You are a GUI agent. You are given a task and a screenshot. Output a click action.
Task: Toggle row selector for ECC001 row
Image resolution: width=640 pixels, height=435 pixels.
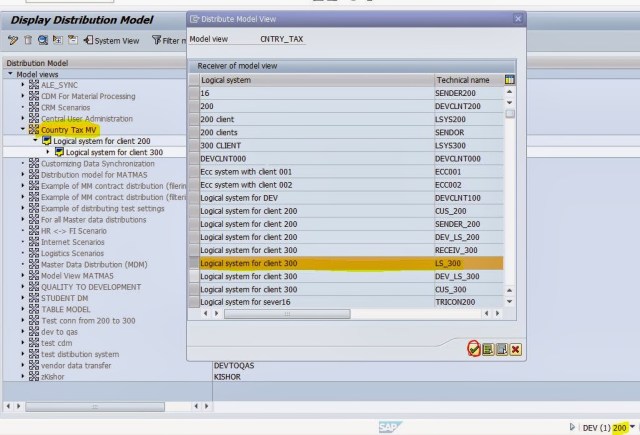193,171
